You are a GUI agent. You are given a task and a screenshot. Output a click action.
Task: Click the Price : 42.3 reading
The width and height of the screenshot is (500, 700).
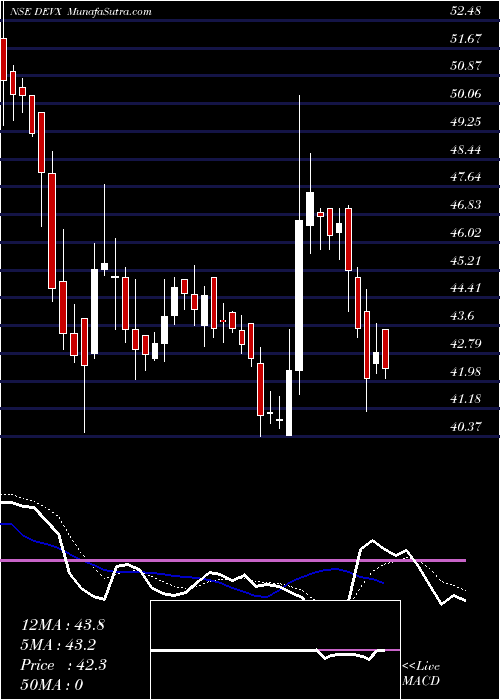click(x=63, y=665)
